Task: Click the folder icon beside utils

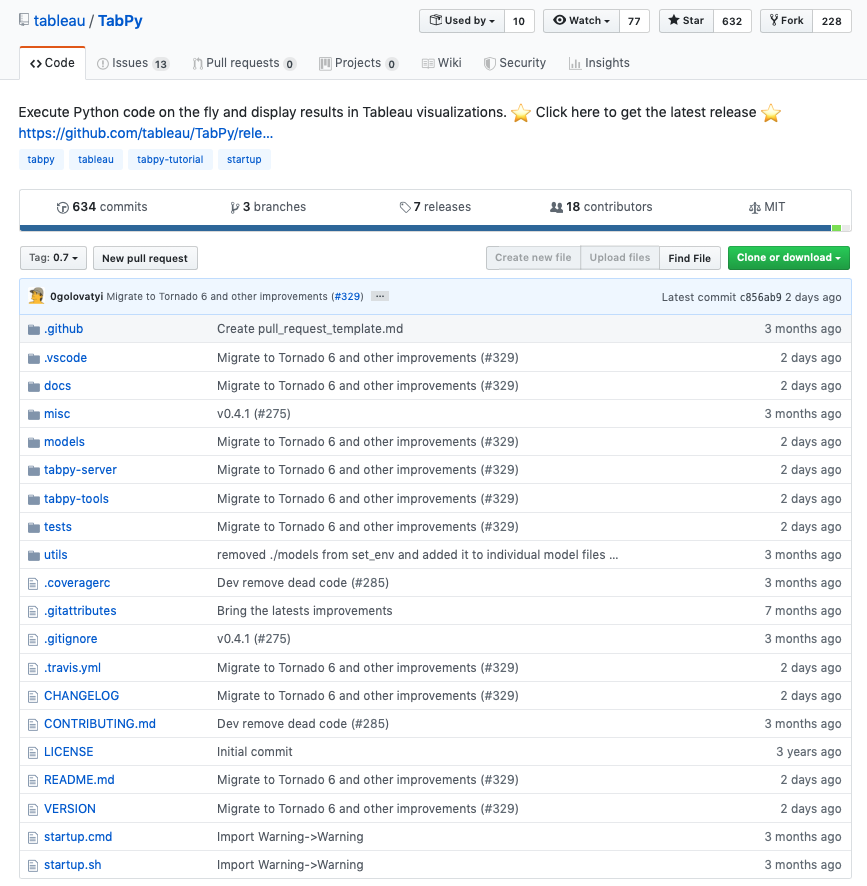Action: 34,555
